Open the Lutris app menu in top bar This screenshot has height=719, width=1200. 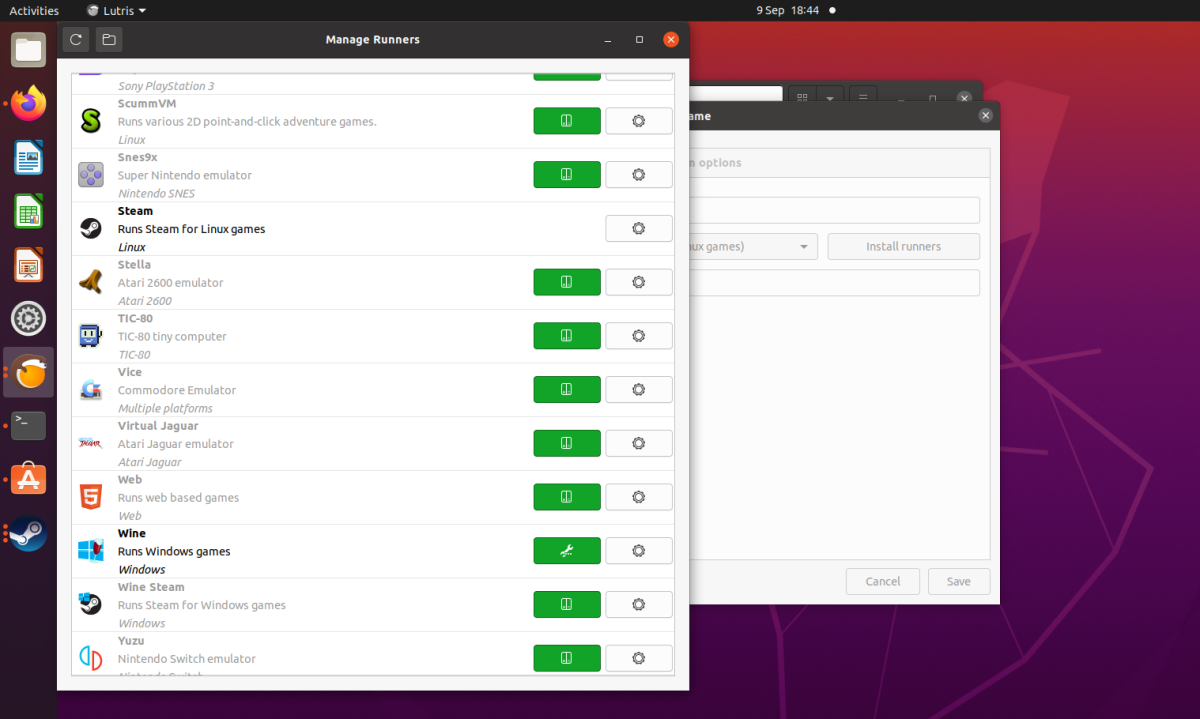pyautogui.click(x=117, y=10)
